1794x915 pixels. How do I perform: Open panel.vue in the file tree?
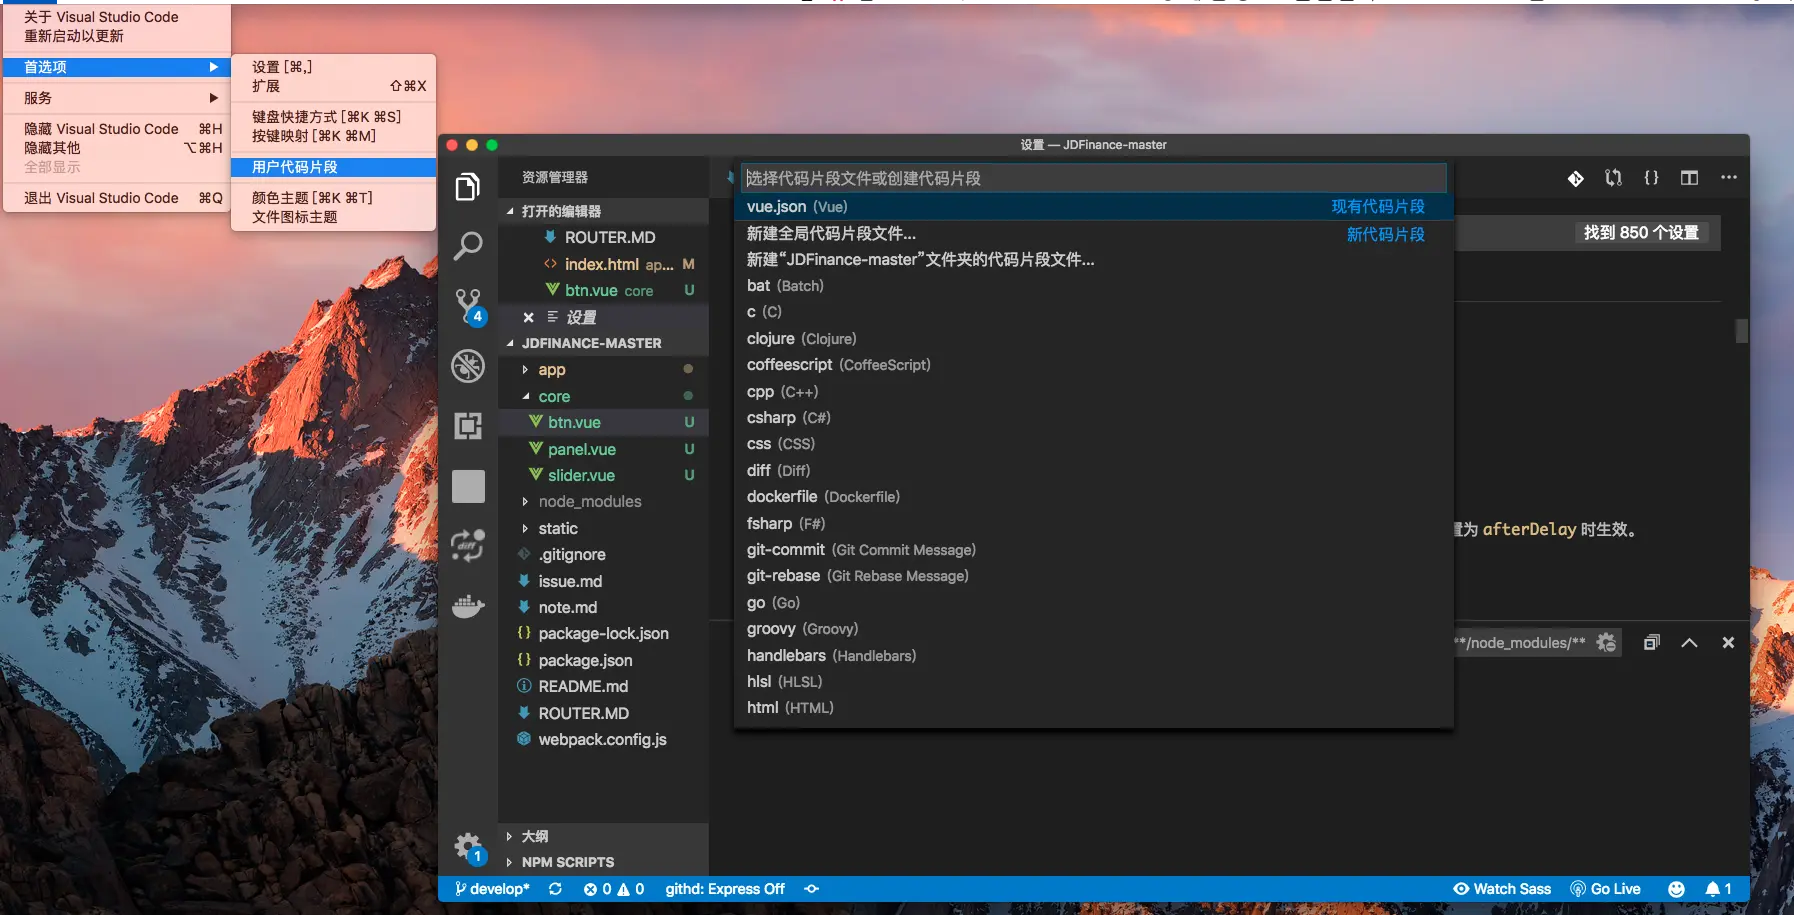[x=603, y=450]
